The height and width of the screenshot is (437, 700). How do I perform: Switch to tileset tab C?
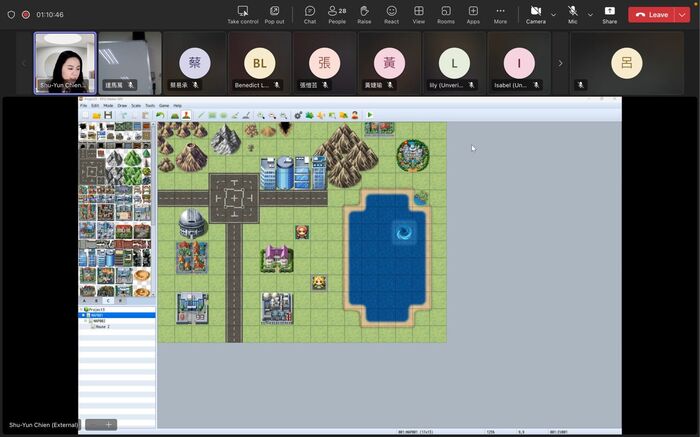108,301
